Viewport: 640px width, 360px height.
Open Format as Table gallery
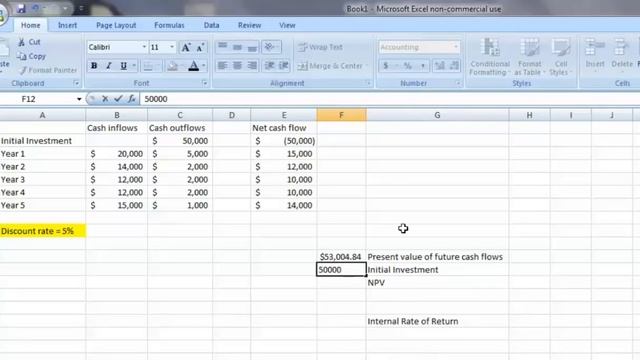529,57
